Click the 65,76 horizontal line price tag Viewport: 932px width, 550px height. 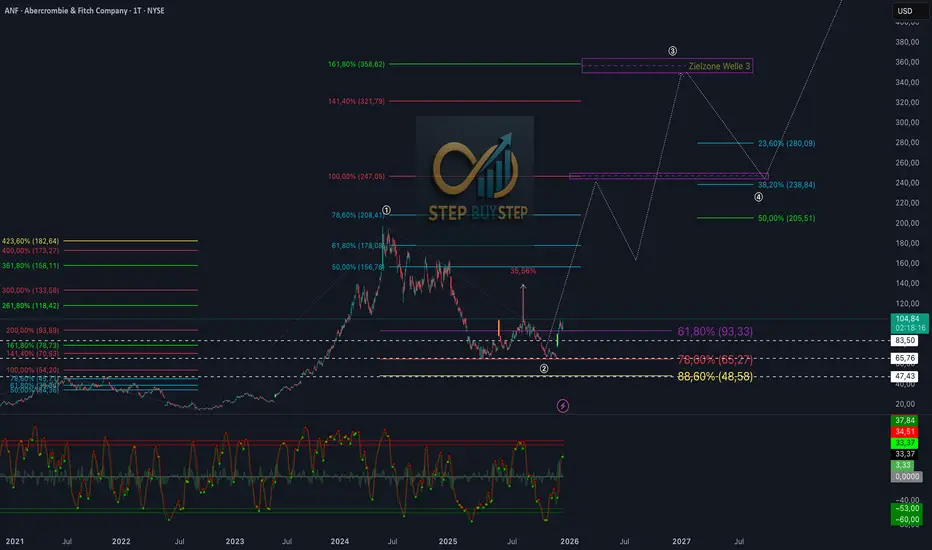click(x=905, y=359)
